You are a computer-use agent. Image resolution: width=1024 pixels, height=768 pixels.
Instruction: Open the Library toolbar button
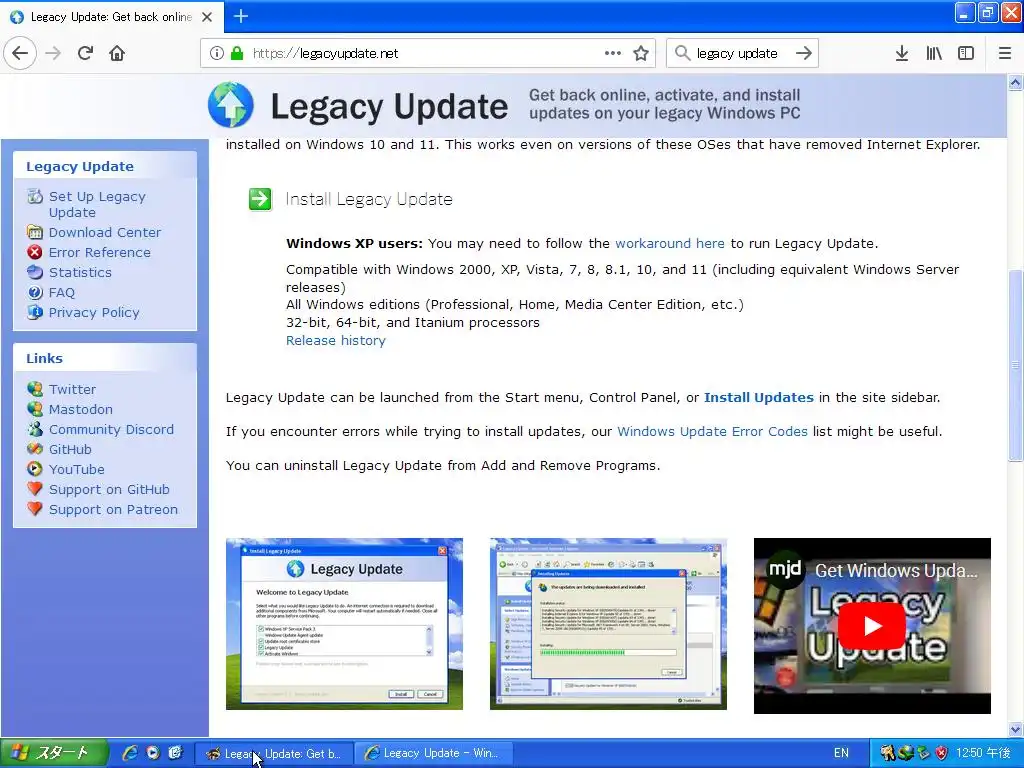pos(934,53)
